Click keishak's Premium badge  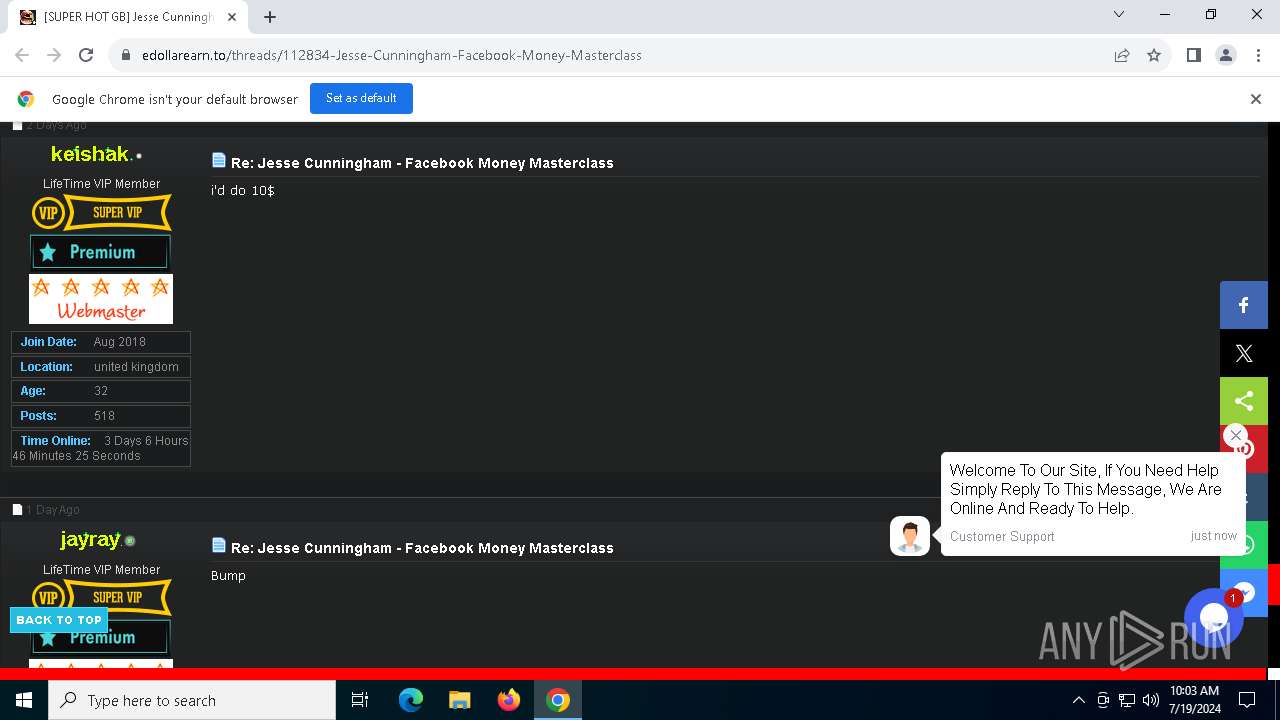pos(100,252)
